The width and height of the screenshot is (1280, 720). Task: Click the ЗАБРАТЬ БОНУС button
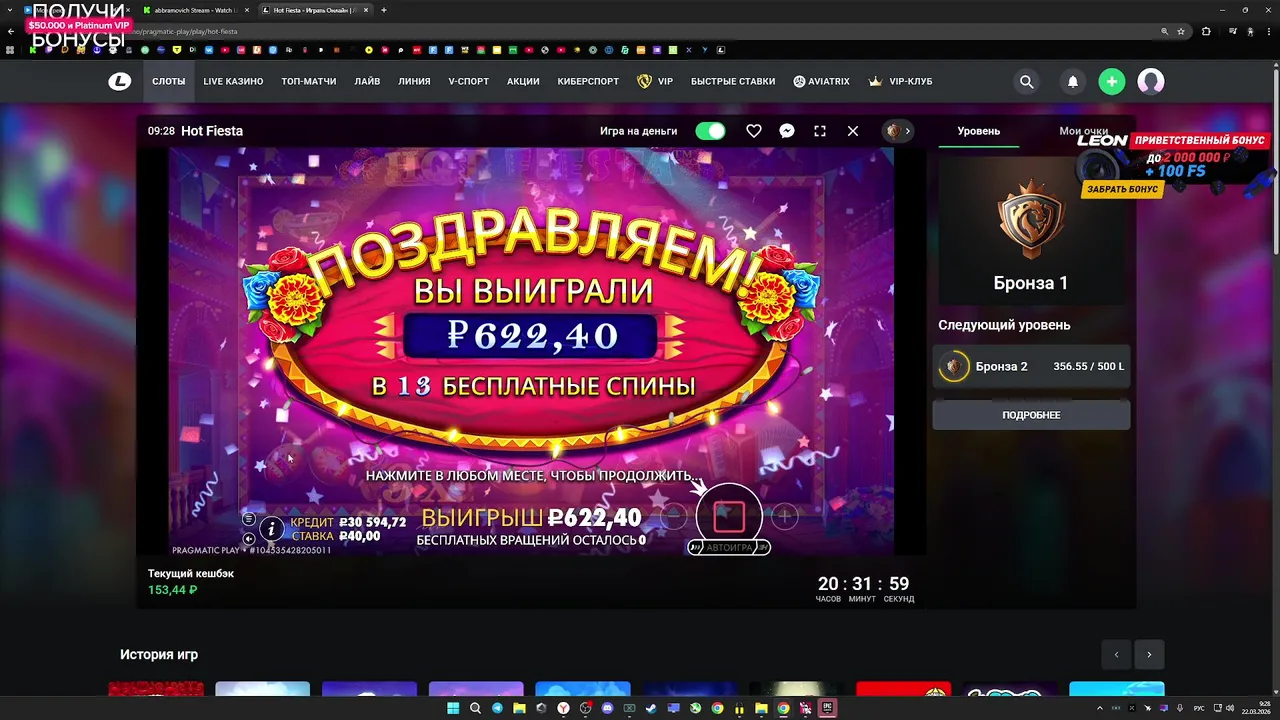[x=1122, y=189]
